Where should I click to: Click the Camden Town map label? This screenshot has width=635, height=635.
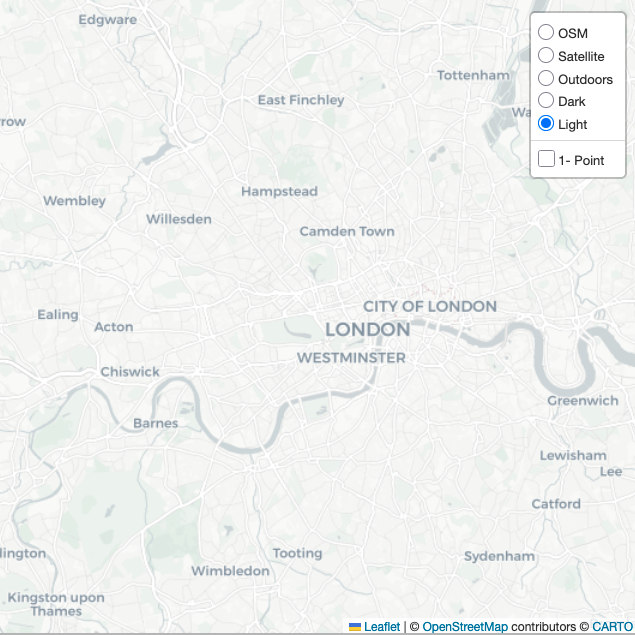347,231
